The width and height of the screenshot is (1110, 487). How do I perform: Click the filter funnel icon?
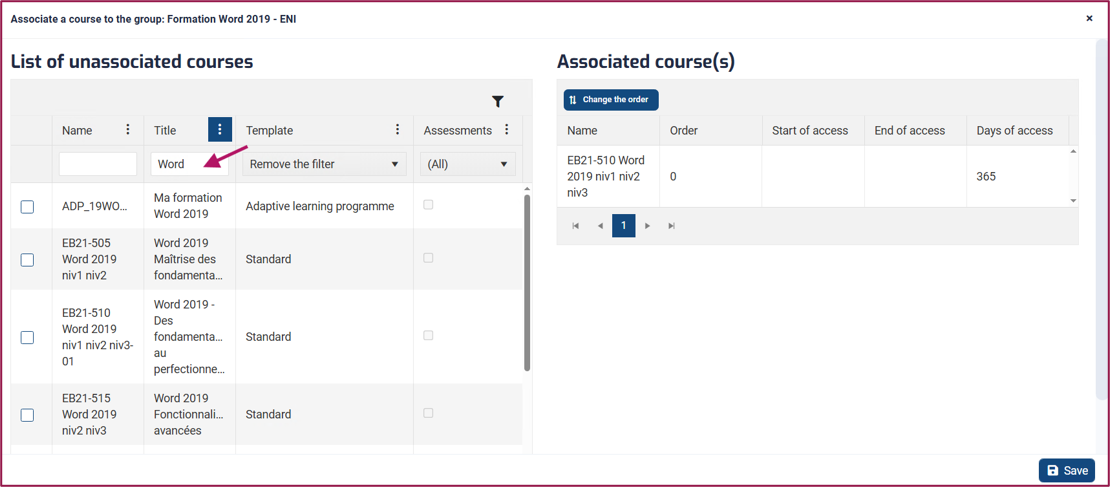tap(498, 101)
